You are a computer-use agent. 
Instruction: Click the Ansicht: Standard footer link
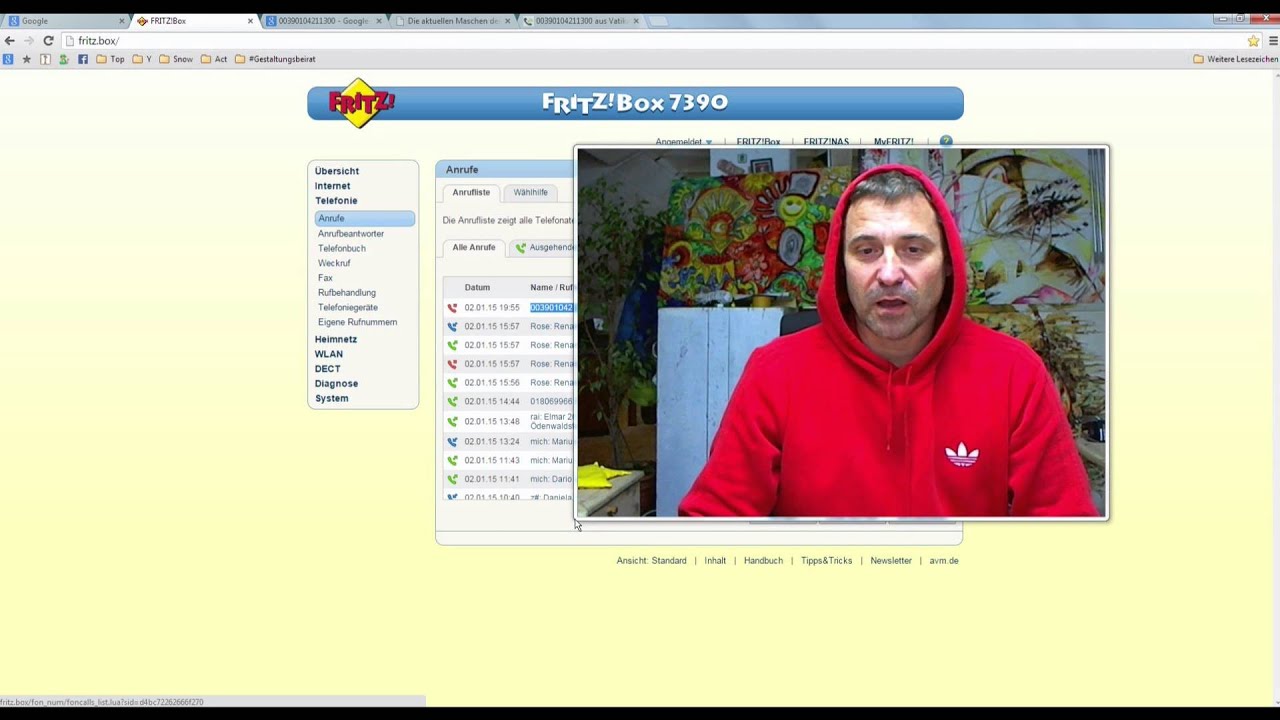(652, 561)
